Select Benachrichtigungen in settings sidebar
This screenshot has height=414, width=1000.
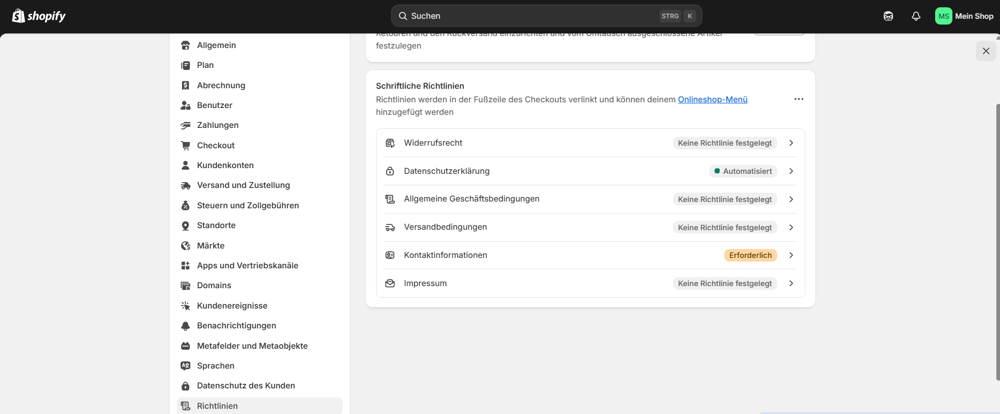[x=236, y=326]
